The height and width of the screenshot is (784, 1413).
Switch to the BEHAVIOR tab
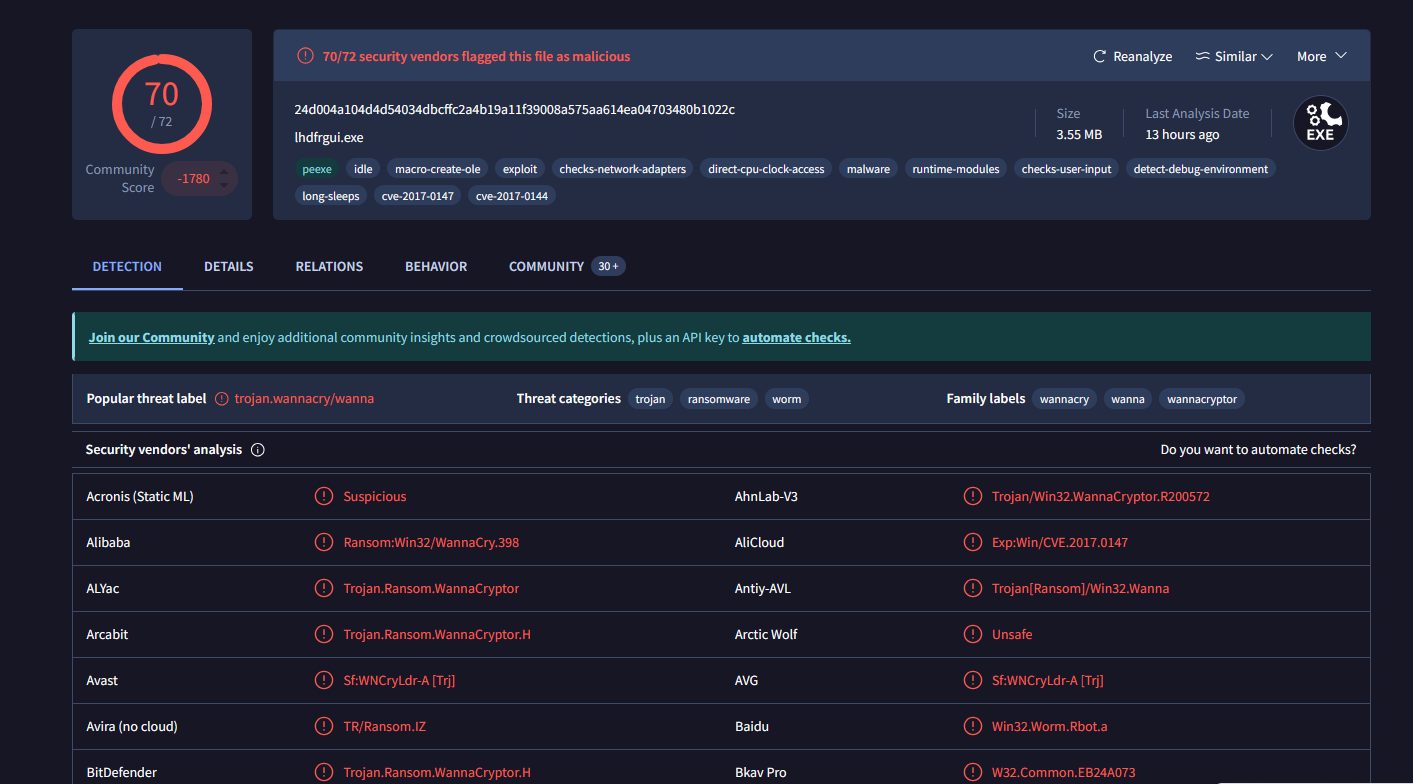[436, 267]
